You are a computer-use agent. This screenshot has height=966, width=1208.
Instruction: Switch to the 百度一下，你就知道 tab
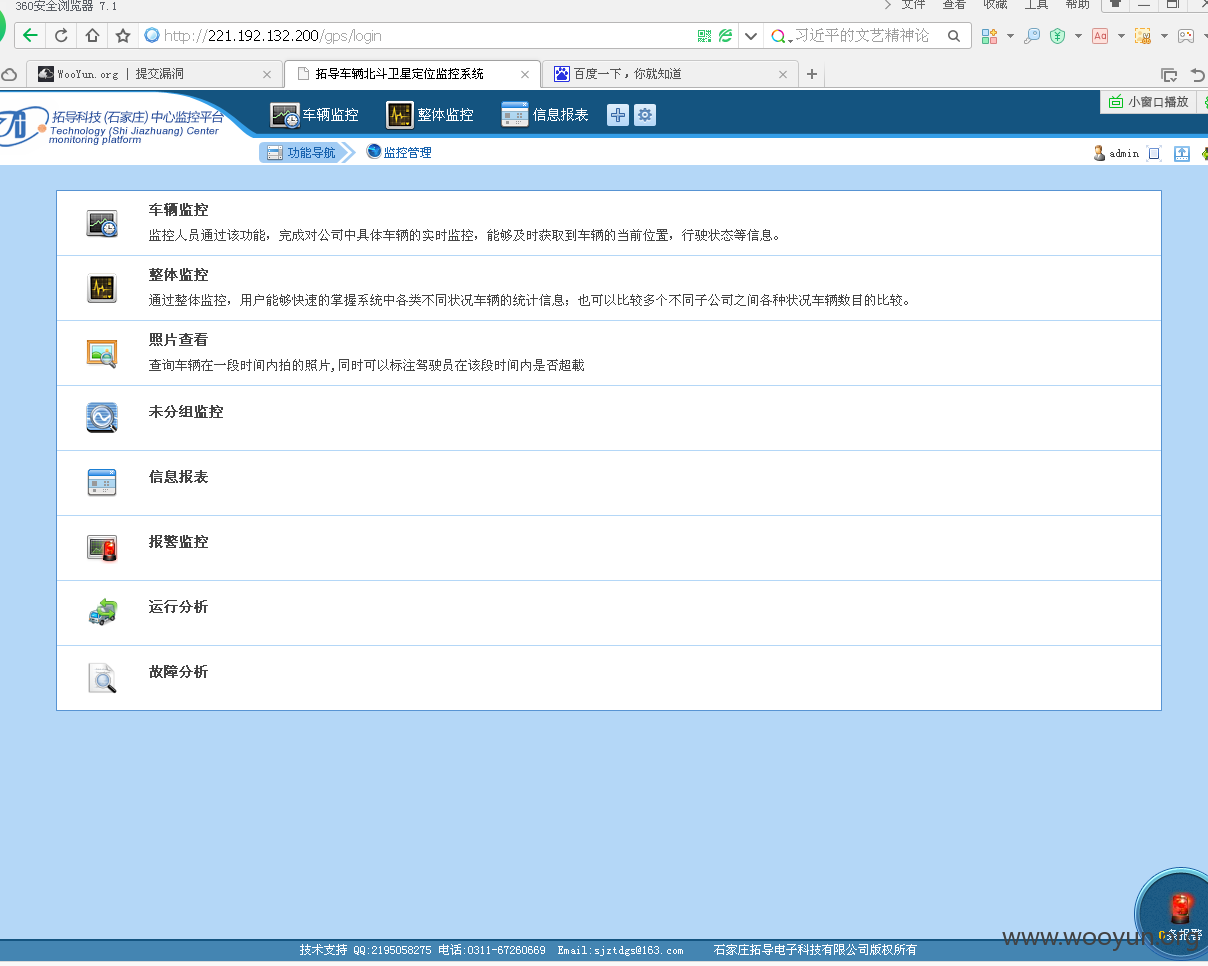[x=671, y=74]
